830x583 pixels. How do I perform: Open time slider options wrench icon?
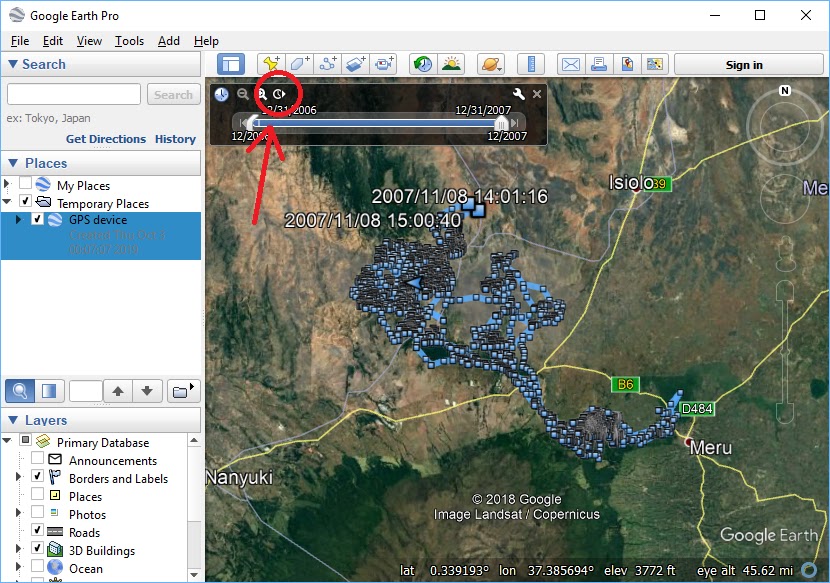coord(518,94)
